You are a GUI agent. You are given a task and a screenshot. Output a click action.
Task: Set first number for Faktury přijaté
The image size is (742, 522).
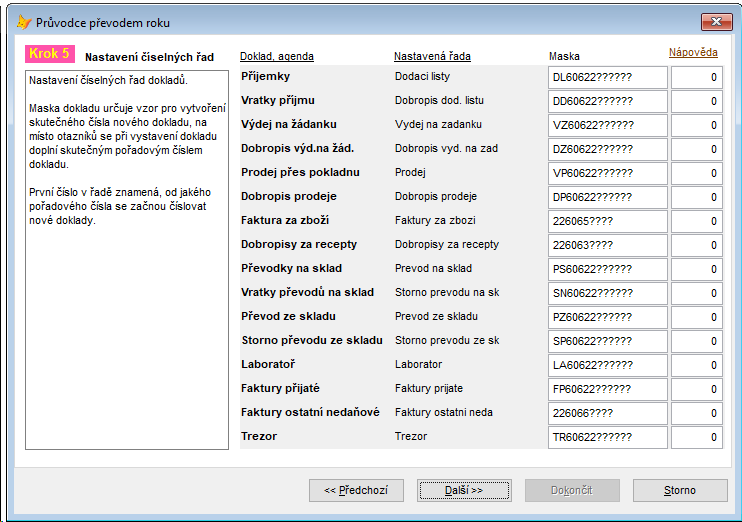pos(697,389)
